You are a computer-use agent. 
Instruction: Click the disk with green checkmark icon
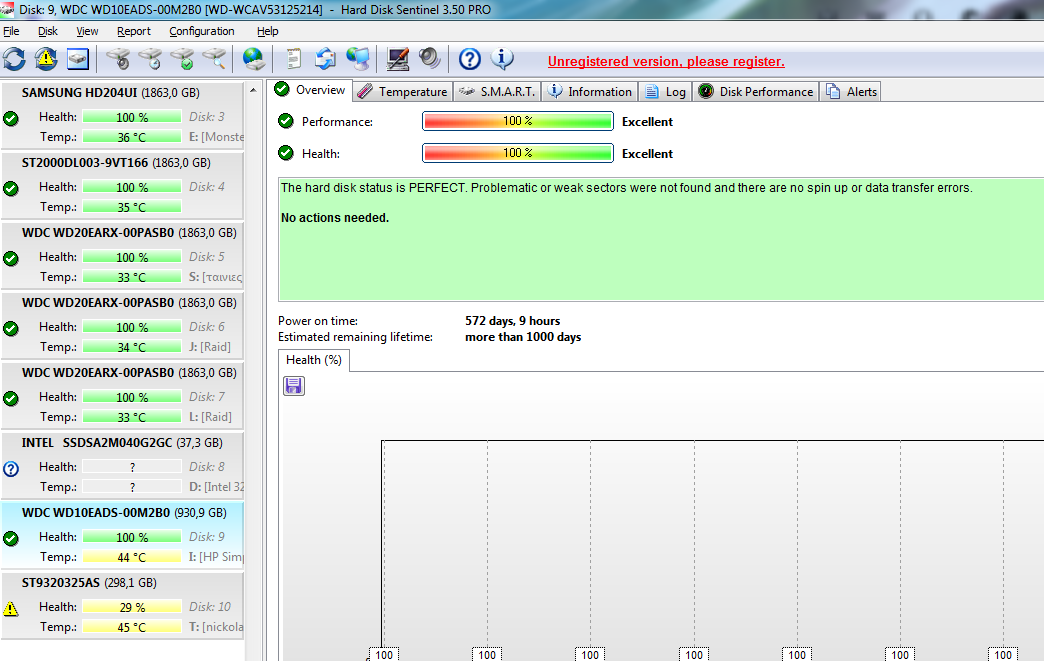tap(183, 59)
